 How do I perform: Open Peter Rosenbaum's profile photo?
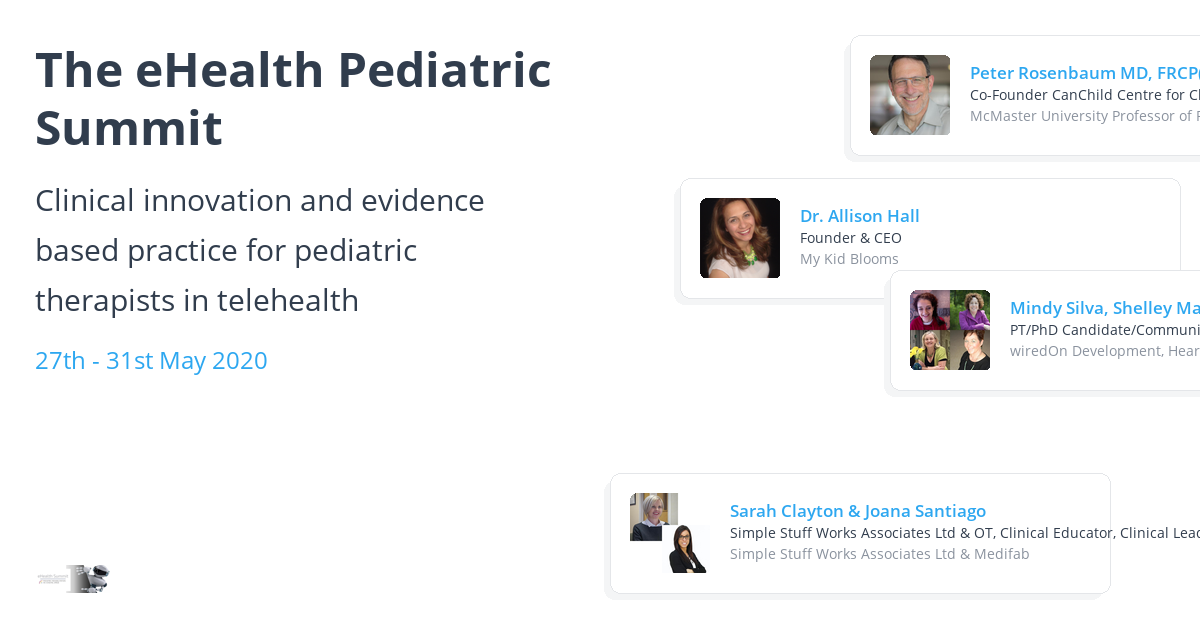click(x=910, y=95)
